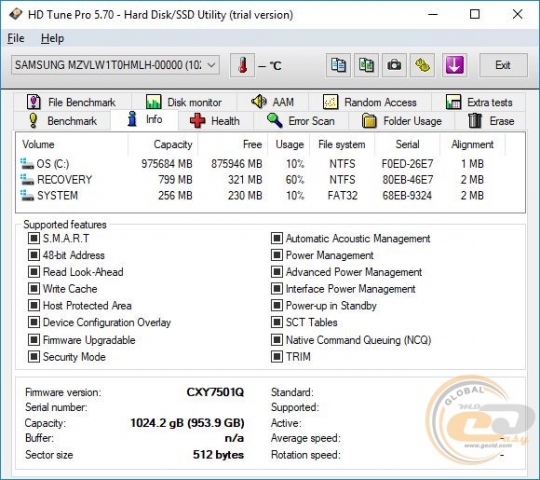540x480 pixels.
Task: Sort by the Alignment column header
Action: (x=472, y=144)
